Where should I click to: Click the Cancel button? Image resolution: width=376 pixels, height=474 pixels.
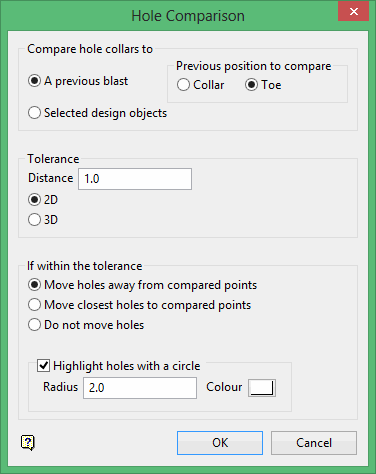(x=314, y=443)
